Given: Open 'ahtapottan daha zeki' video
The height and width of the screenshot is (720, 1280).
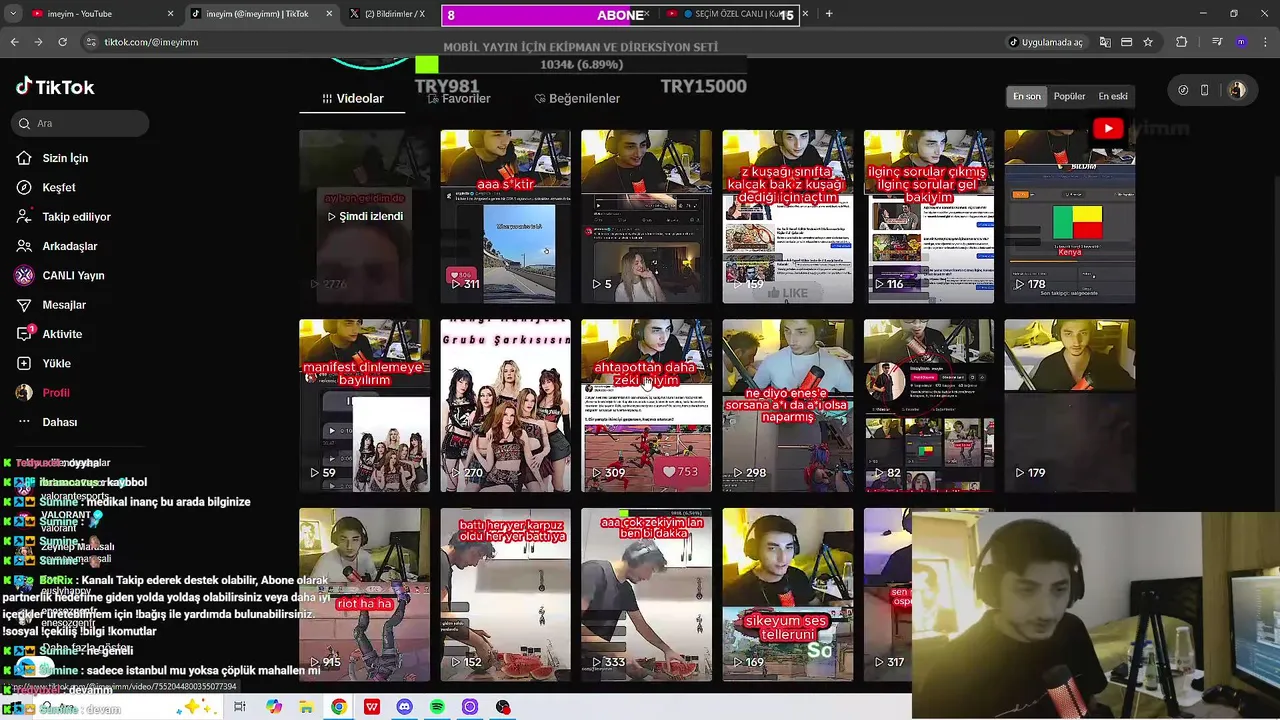Looking at the screenshot, I should (646, 406).
